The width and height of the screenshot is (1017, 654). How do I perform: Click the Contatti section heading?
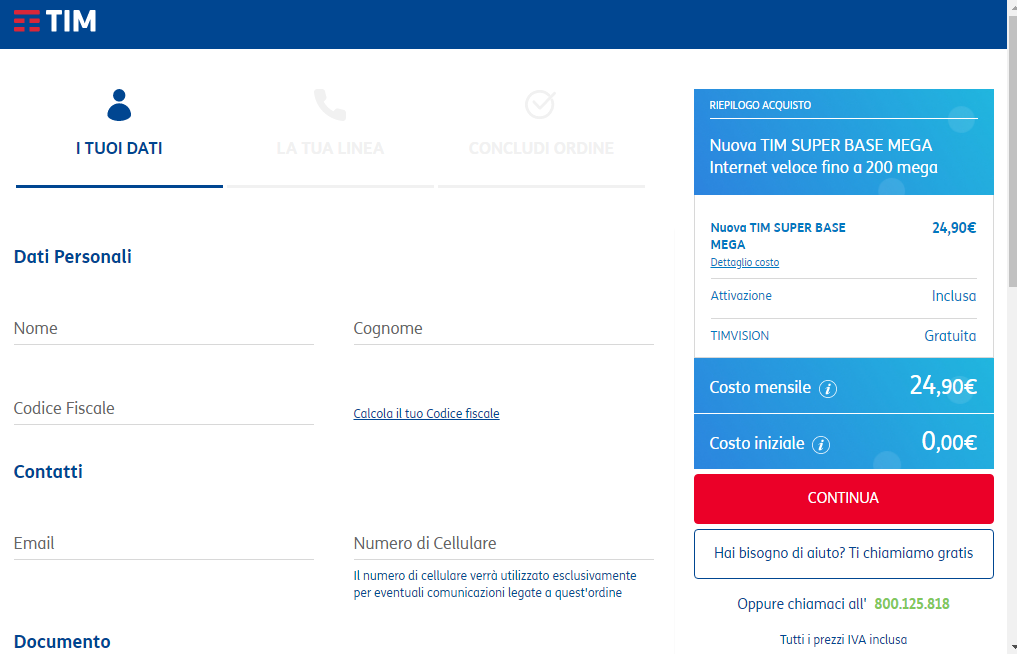tap(48, 472)
